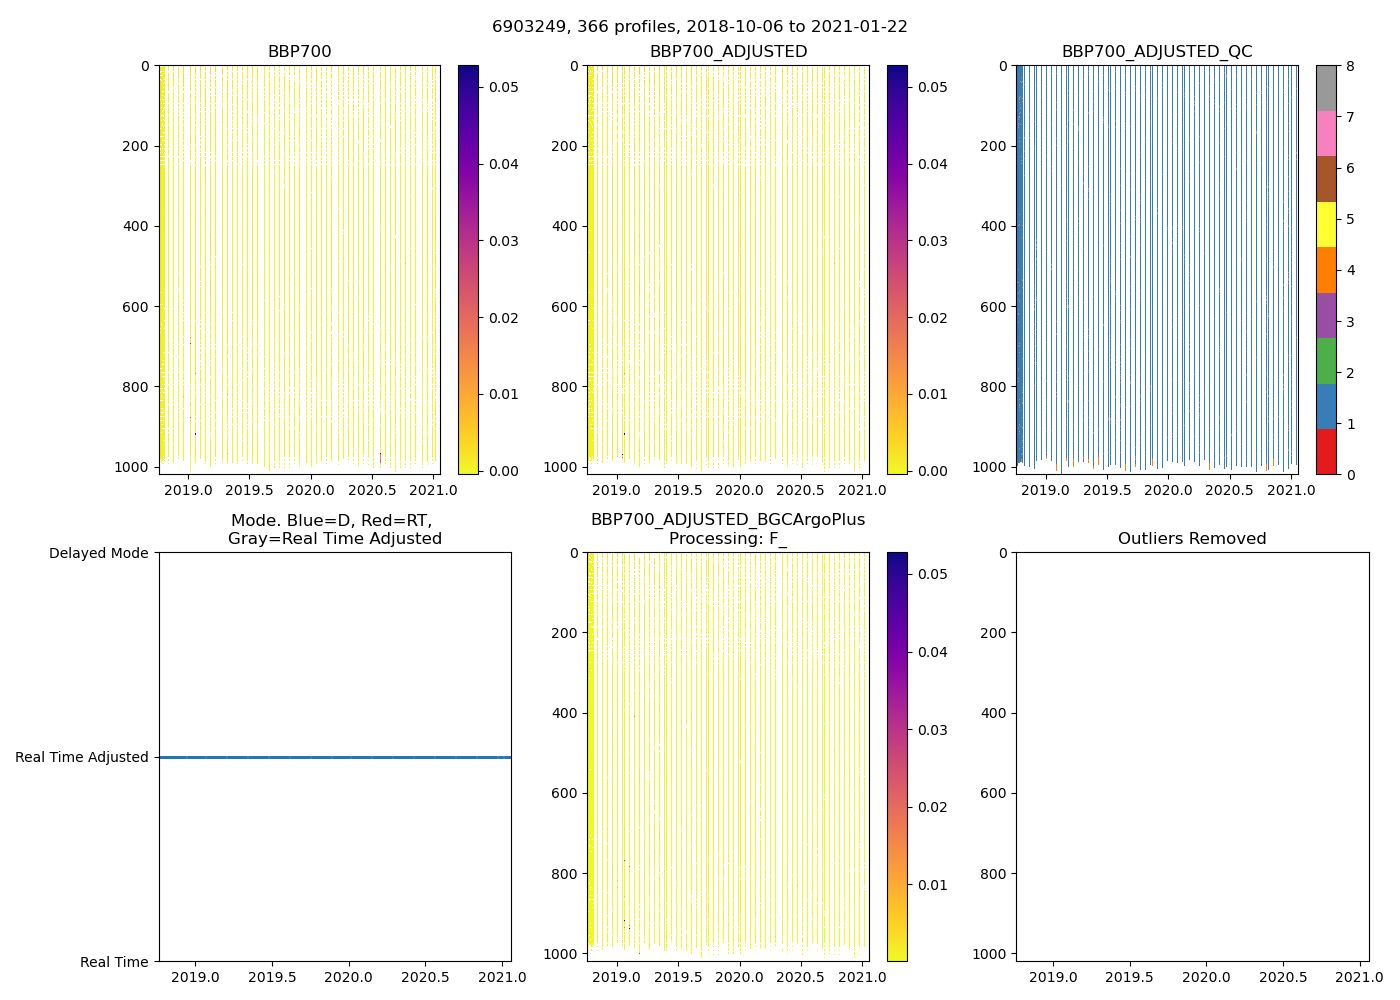Click the Real Time axis label
This screenshot has width=1400, height=1000.
pos(114,962)
